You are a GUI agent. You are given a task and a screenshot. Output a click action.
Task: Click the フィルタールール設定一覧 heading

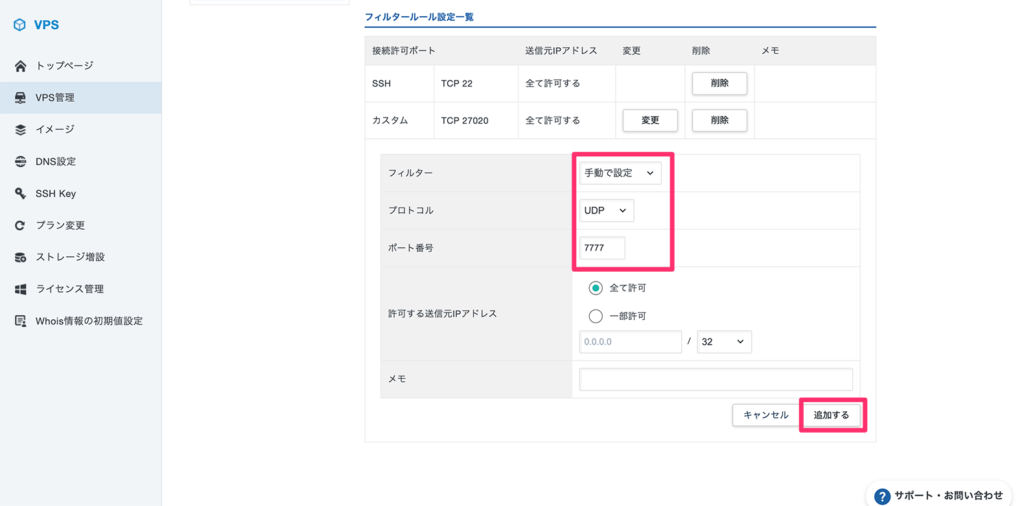[x=419, y=17]
